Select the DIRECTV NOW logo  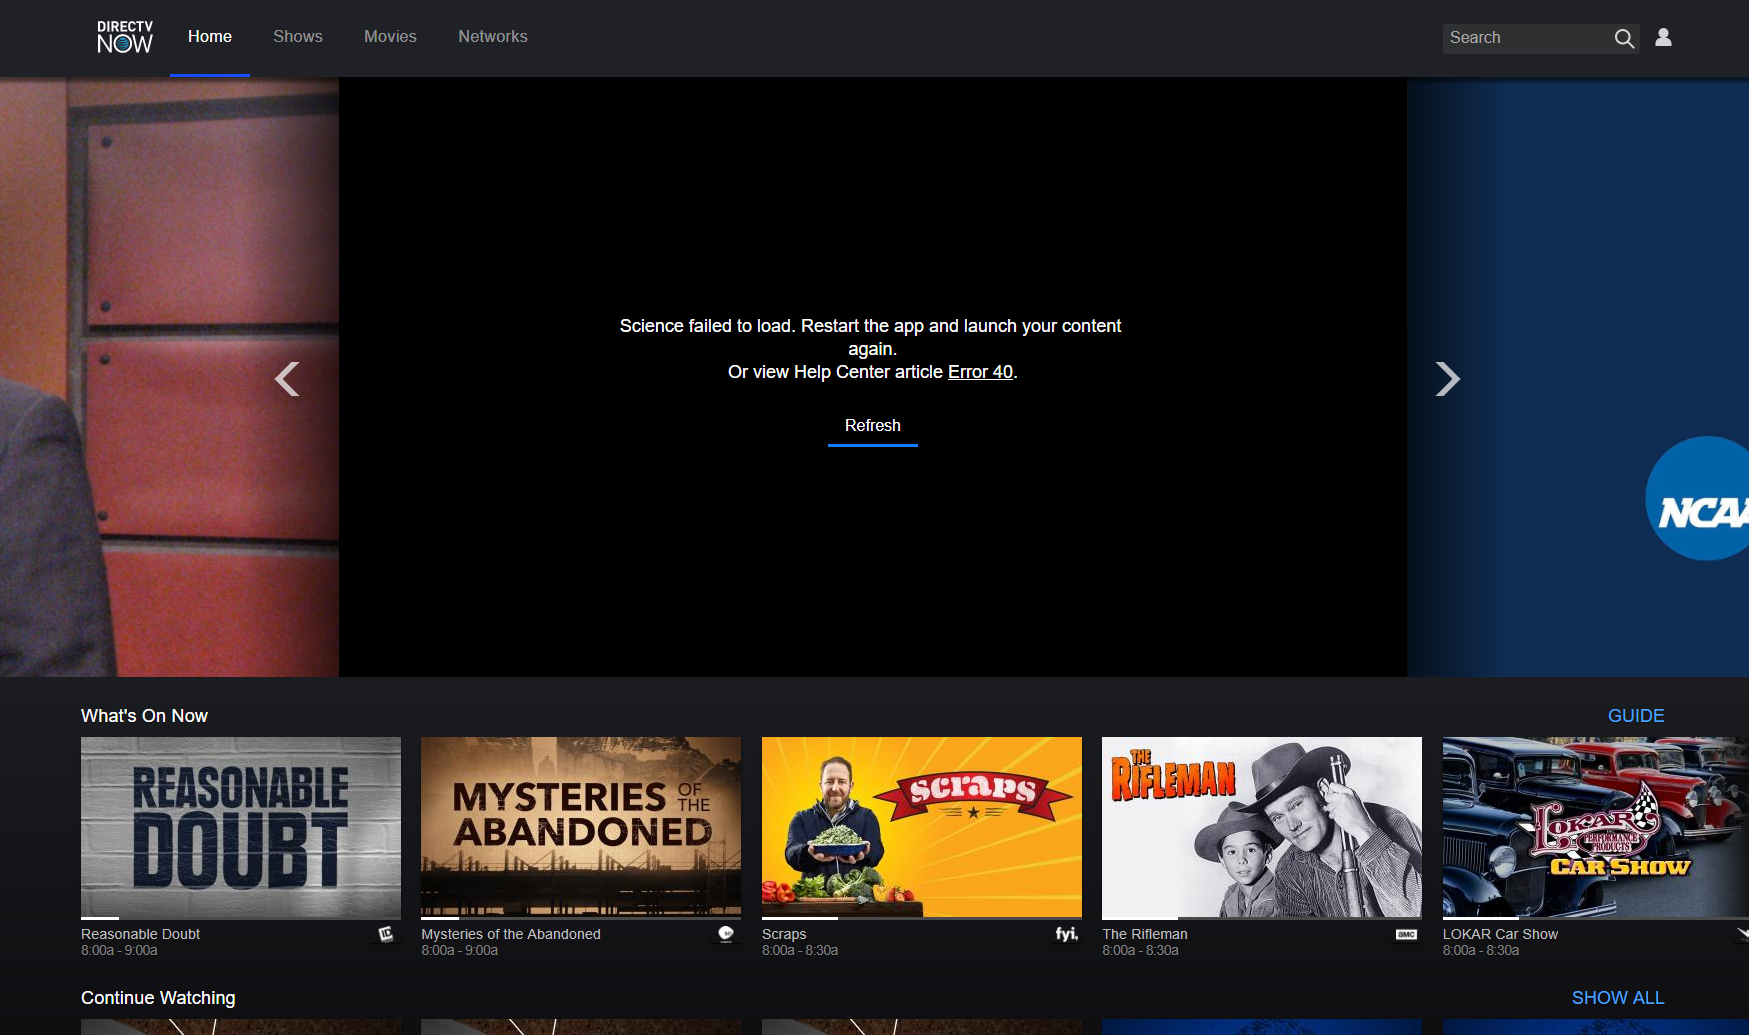[124, 36]
